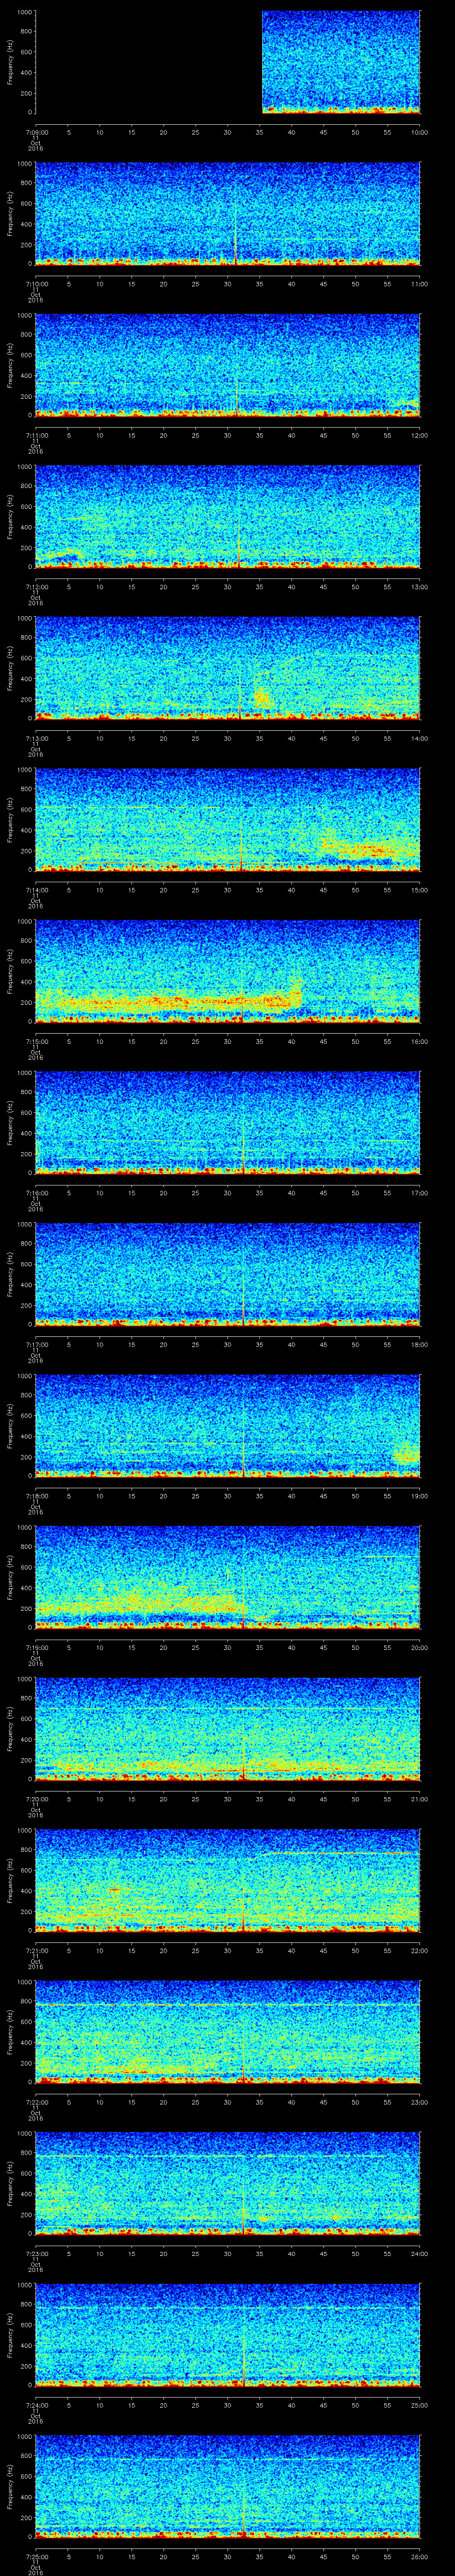Select the spectrogram panel starting at 7:16:00

point(228,1123)
